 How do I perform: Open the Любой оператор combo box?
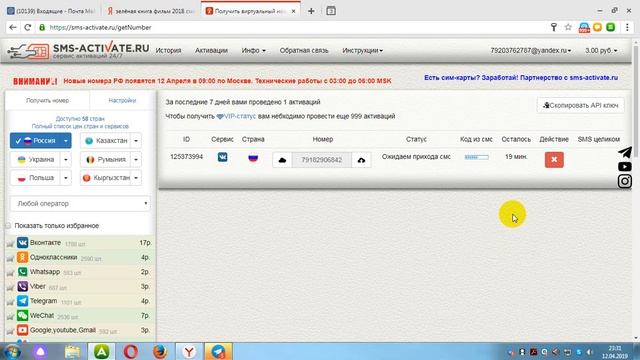[80, 203]
